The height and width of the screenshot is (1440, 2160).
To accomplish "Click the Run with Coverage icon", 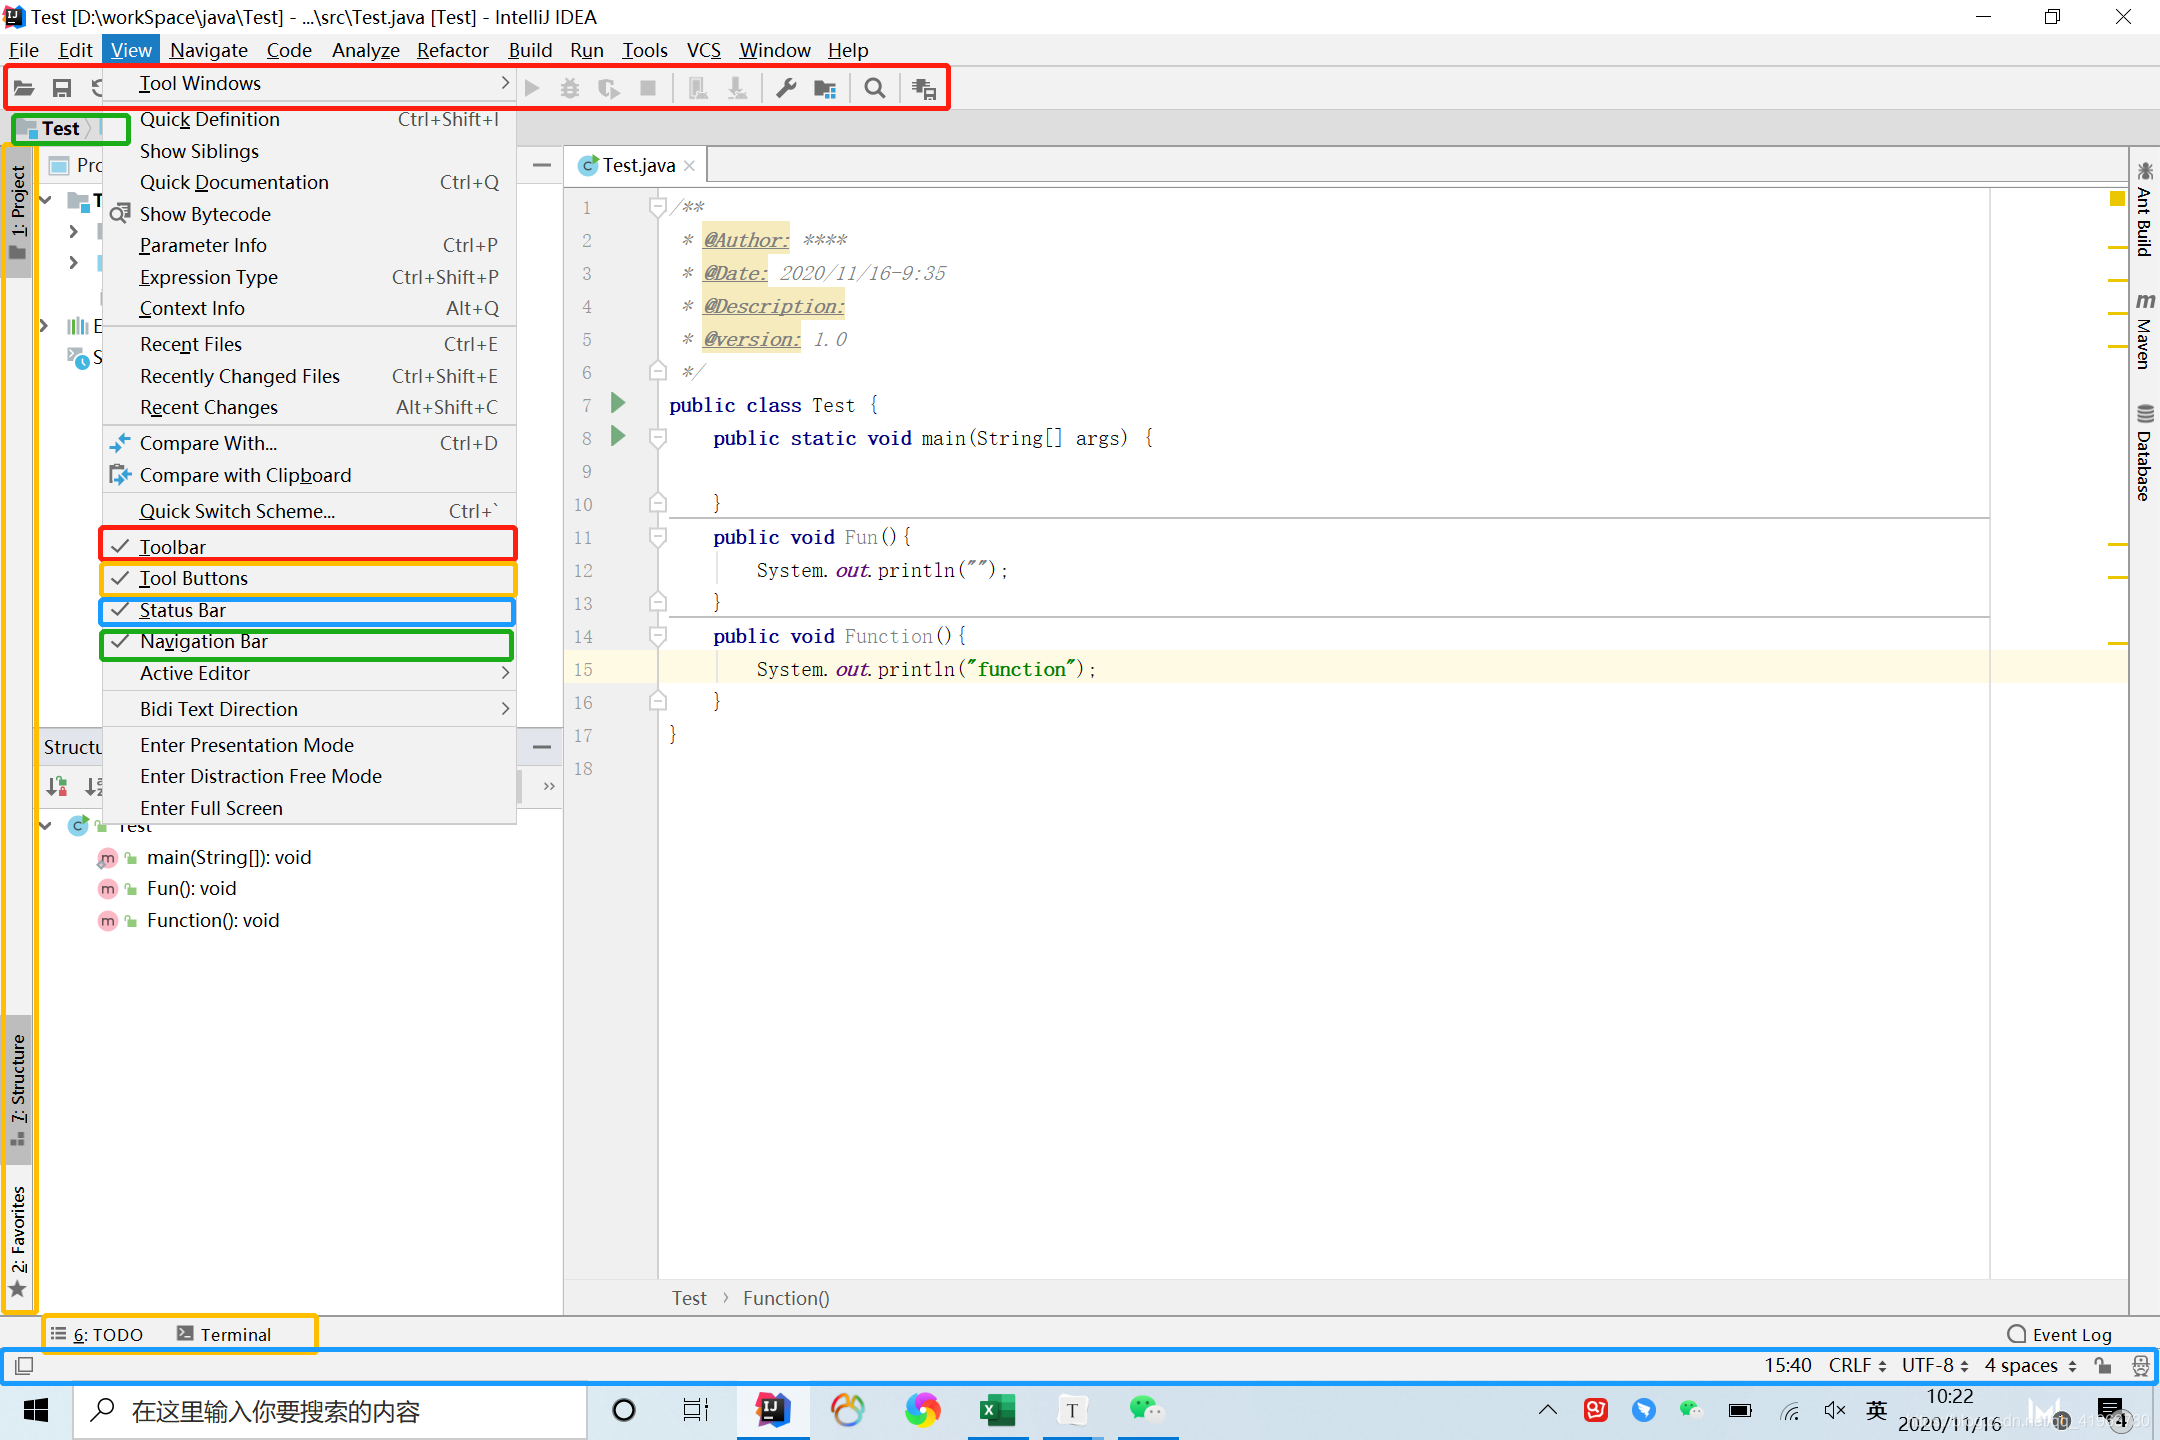I will 608,88.
